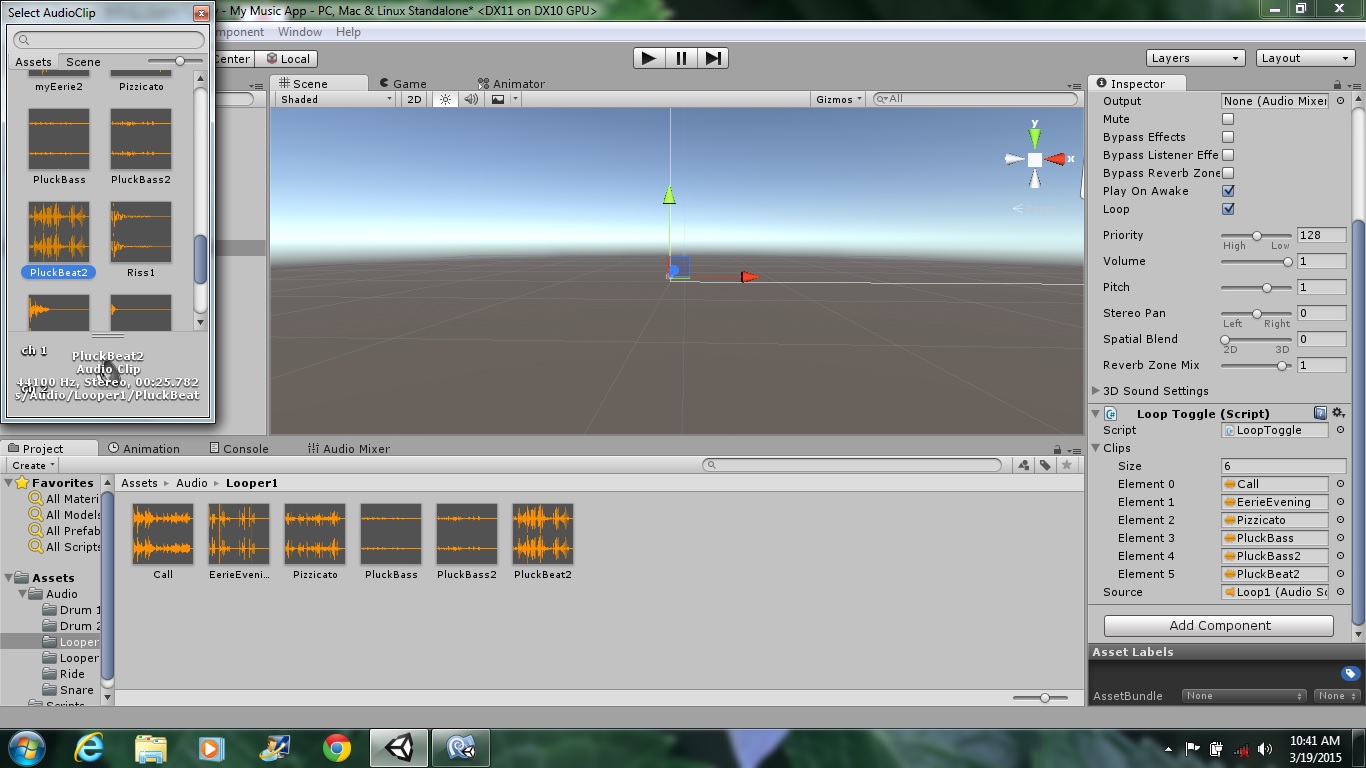1366x768 pixels.
Task: Pick object for Element 0 Call
Action: pos(1340,484)
